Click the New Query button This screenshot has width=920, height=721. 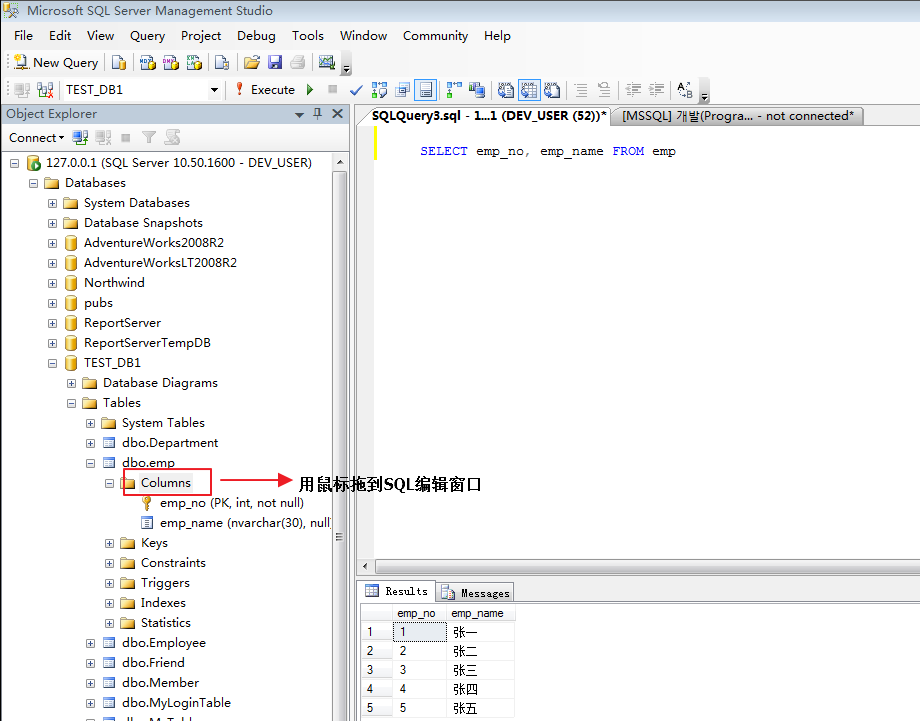click(56, 62)
